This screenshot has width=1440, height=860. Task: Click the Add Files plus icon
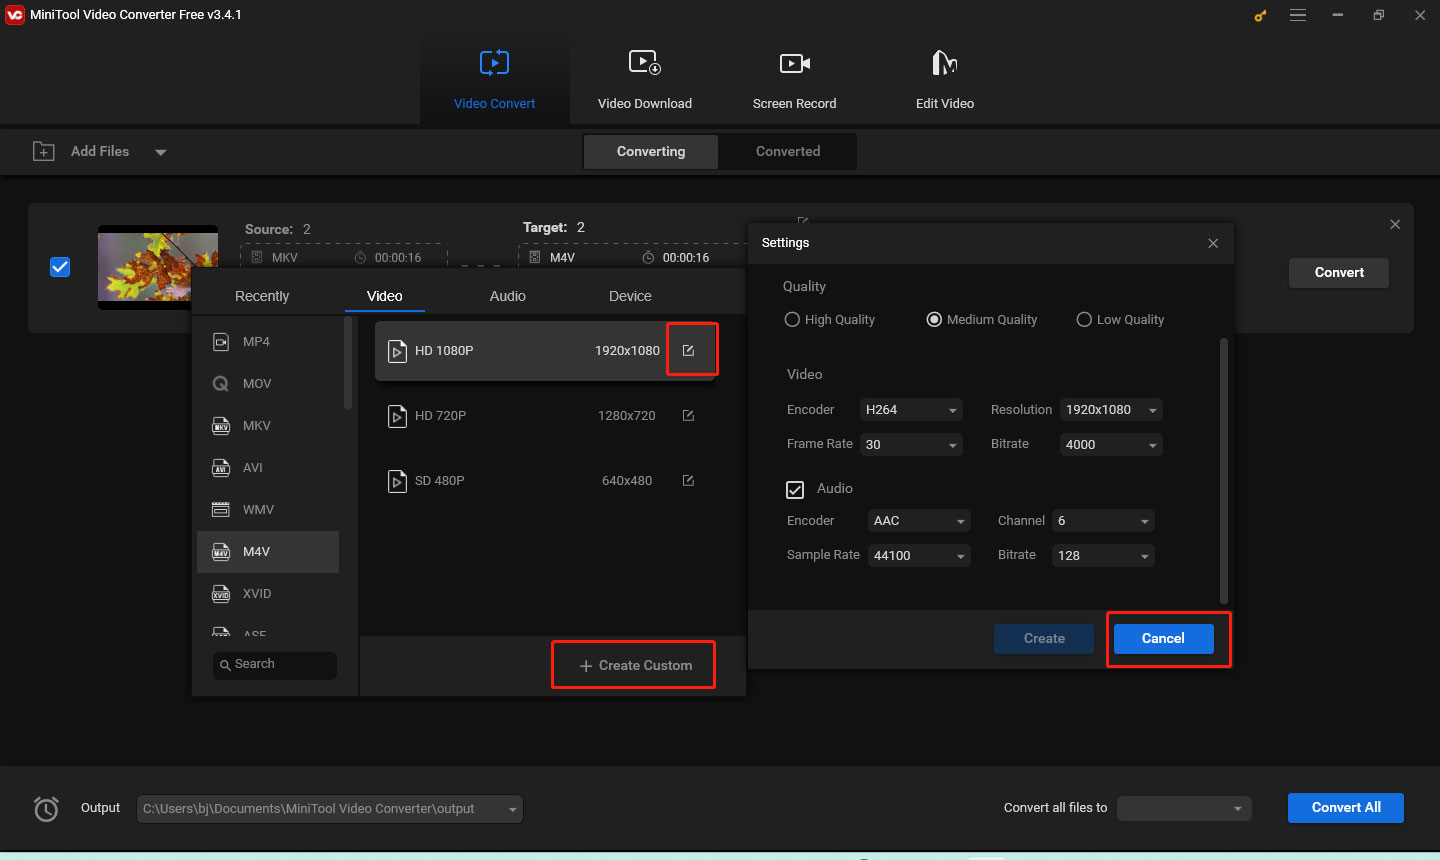[x=44, y=151]
